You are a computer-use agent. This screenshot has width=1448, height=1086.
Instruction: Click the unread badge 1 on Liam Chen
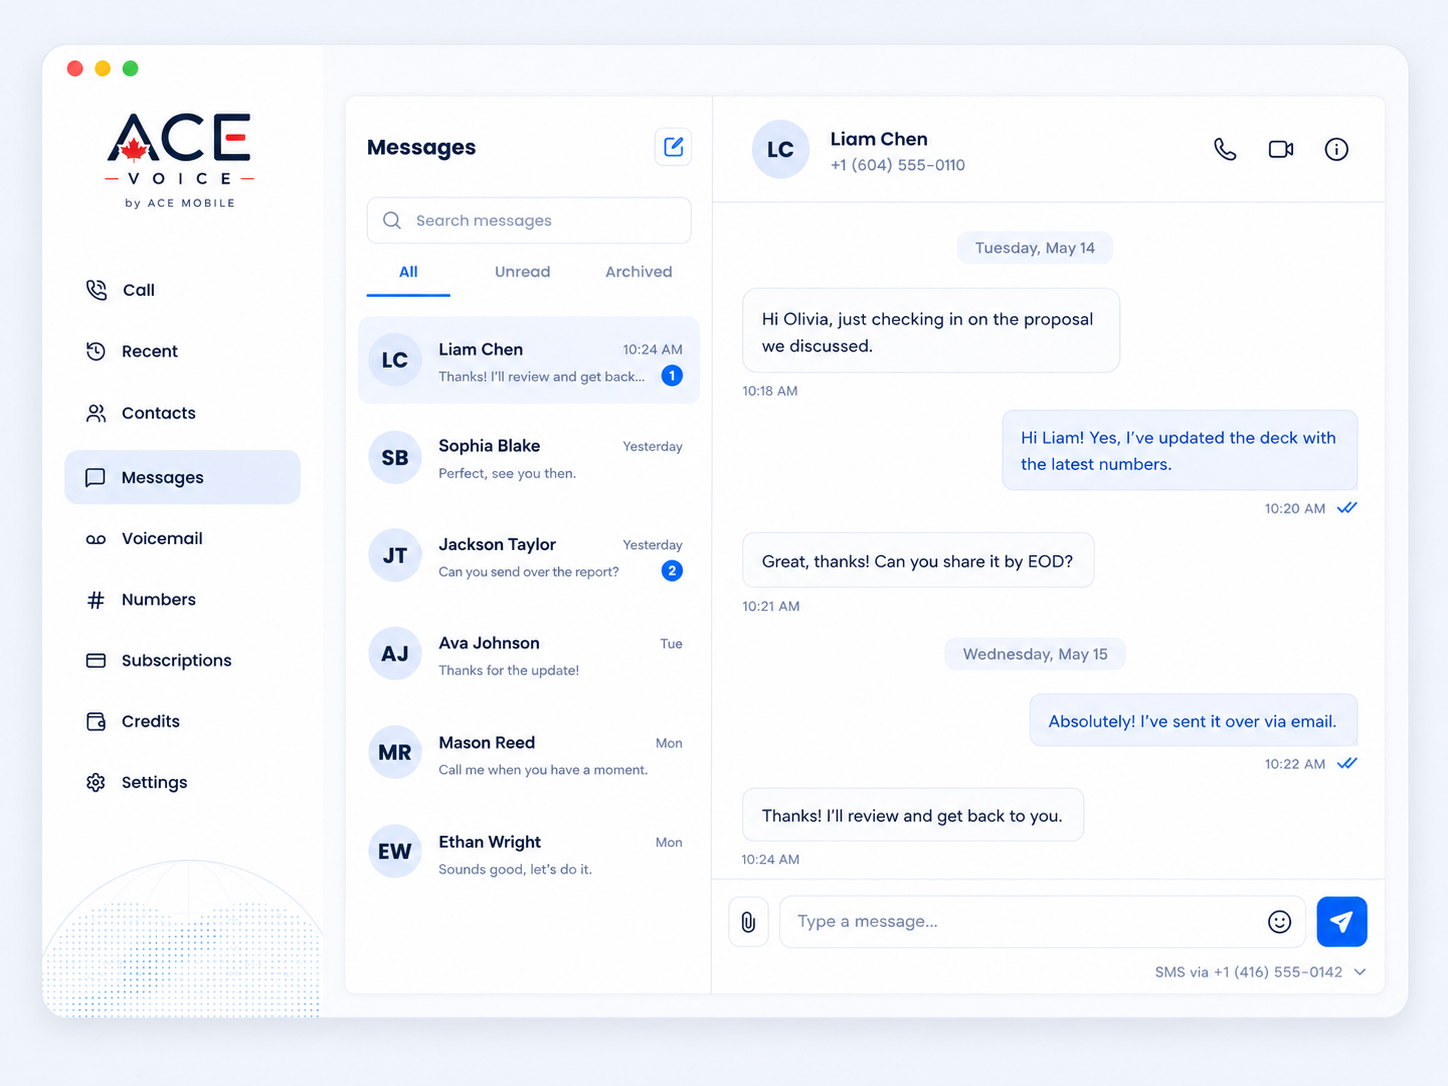[672, 376]
